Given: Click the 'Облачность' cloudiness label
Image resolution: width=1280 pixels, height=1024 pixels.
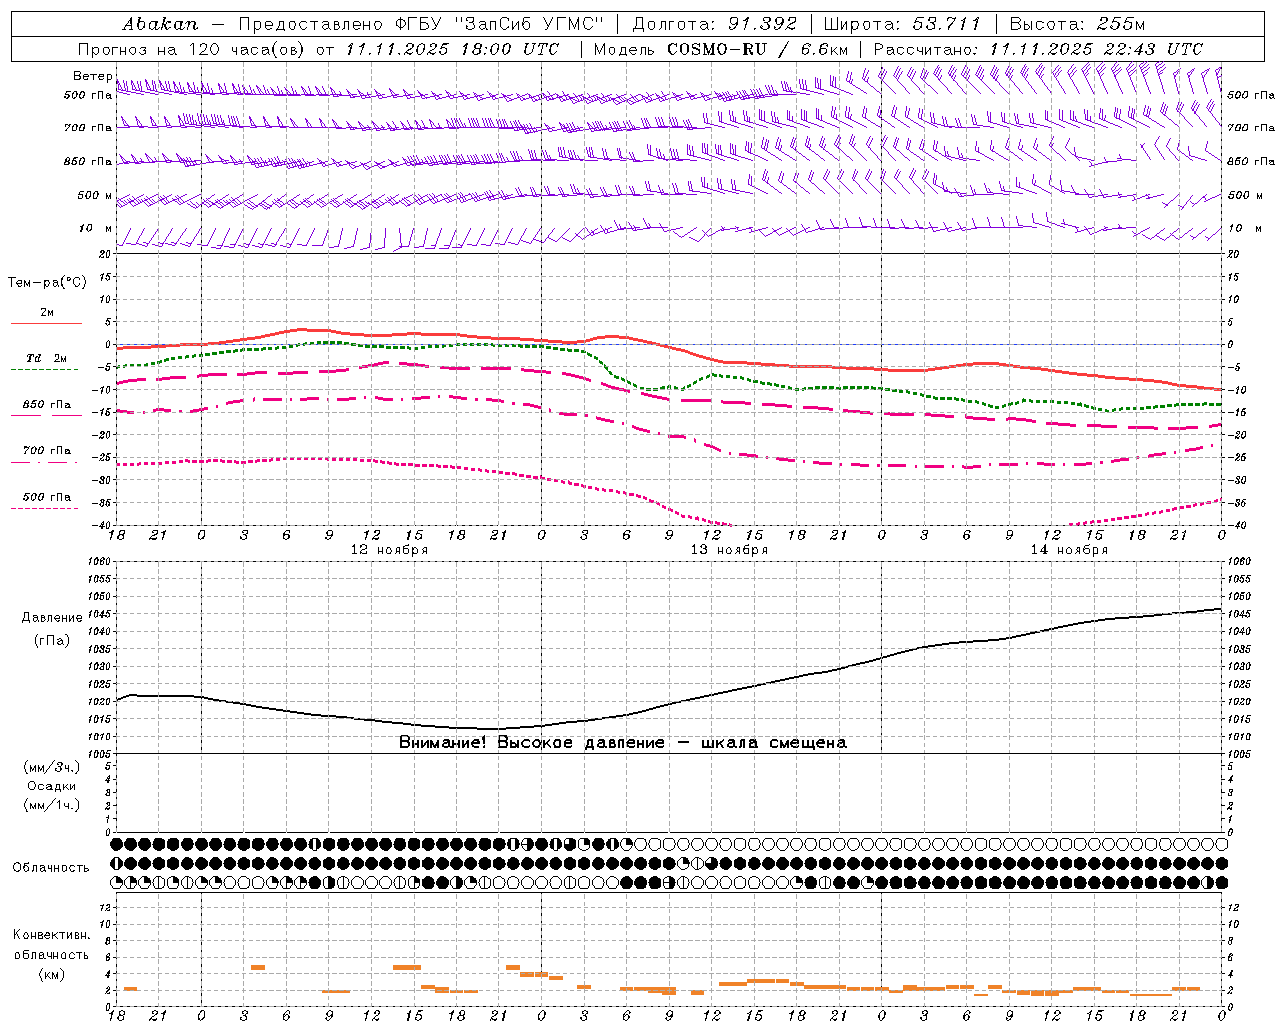Looking at the screenshot, I should (x=51, y=867).
